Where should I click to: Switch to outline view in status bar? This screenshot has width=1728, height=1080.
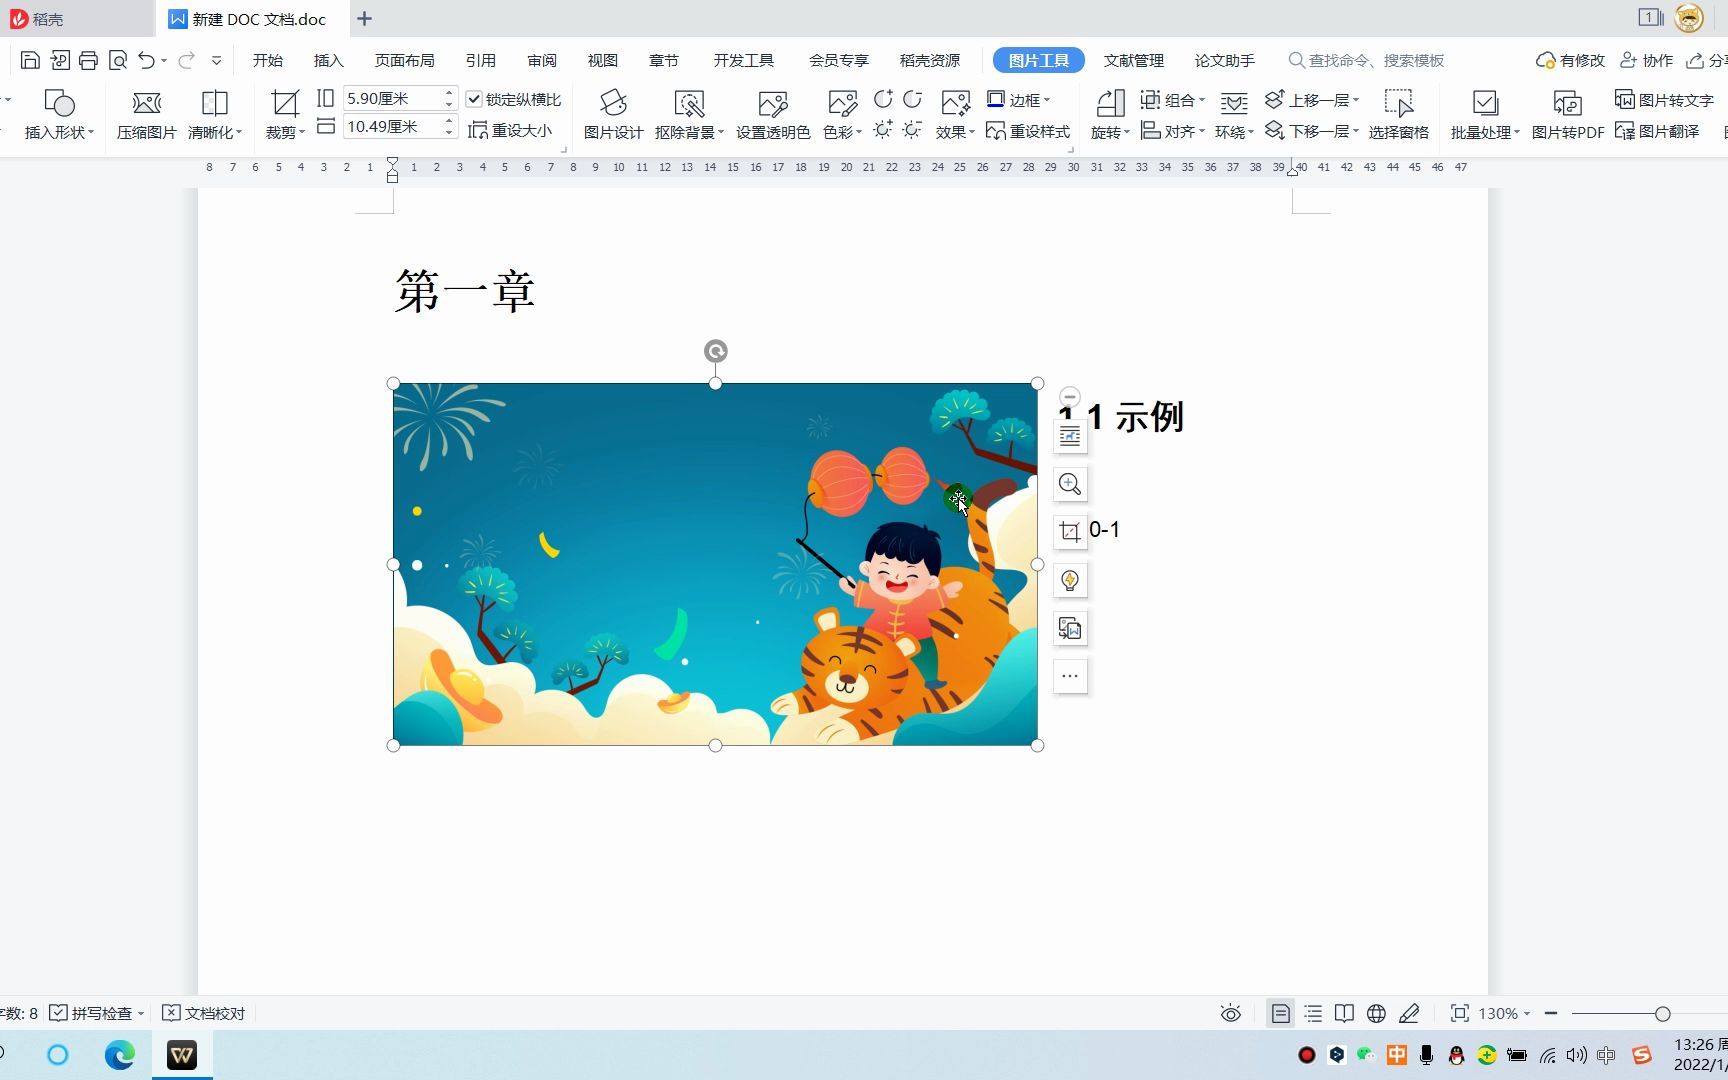[1313, 1014]
